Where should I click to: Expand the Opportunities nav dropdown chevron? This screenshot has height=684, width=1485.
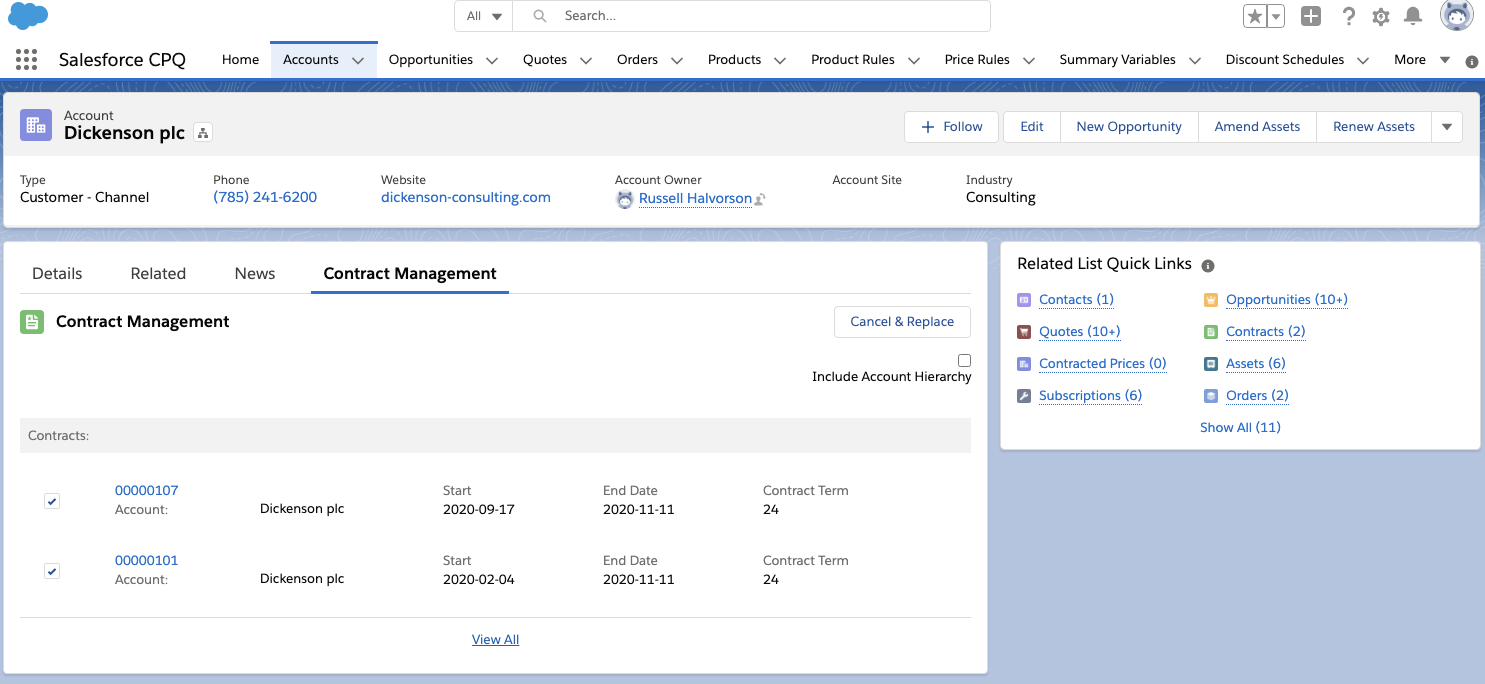coord(492,60)
